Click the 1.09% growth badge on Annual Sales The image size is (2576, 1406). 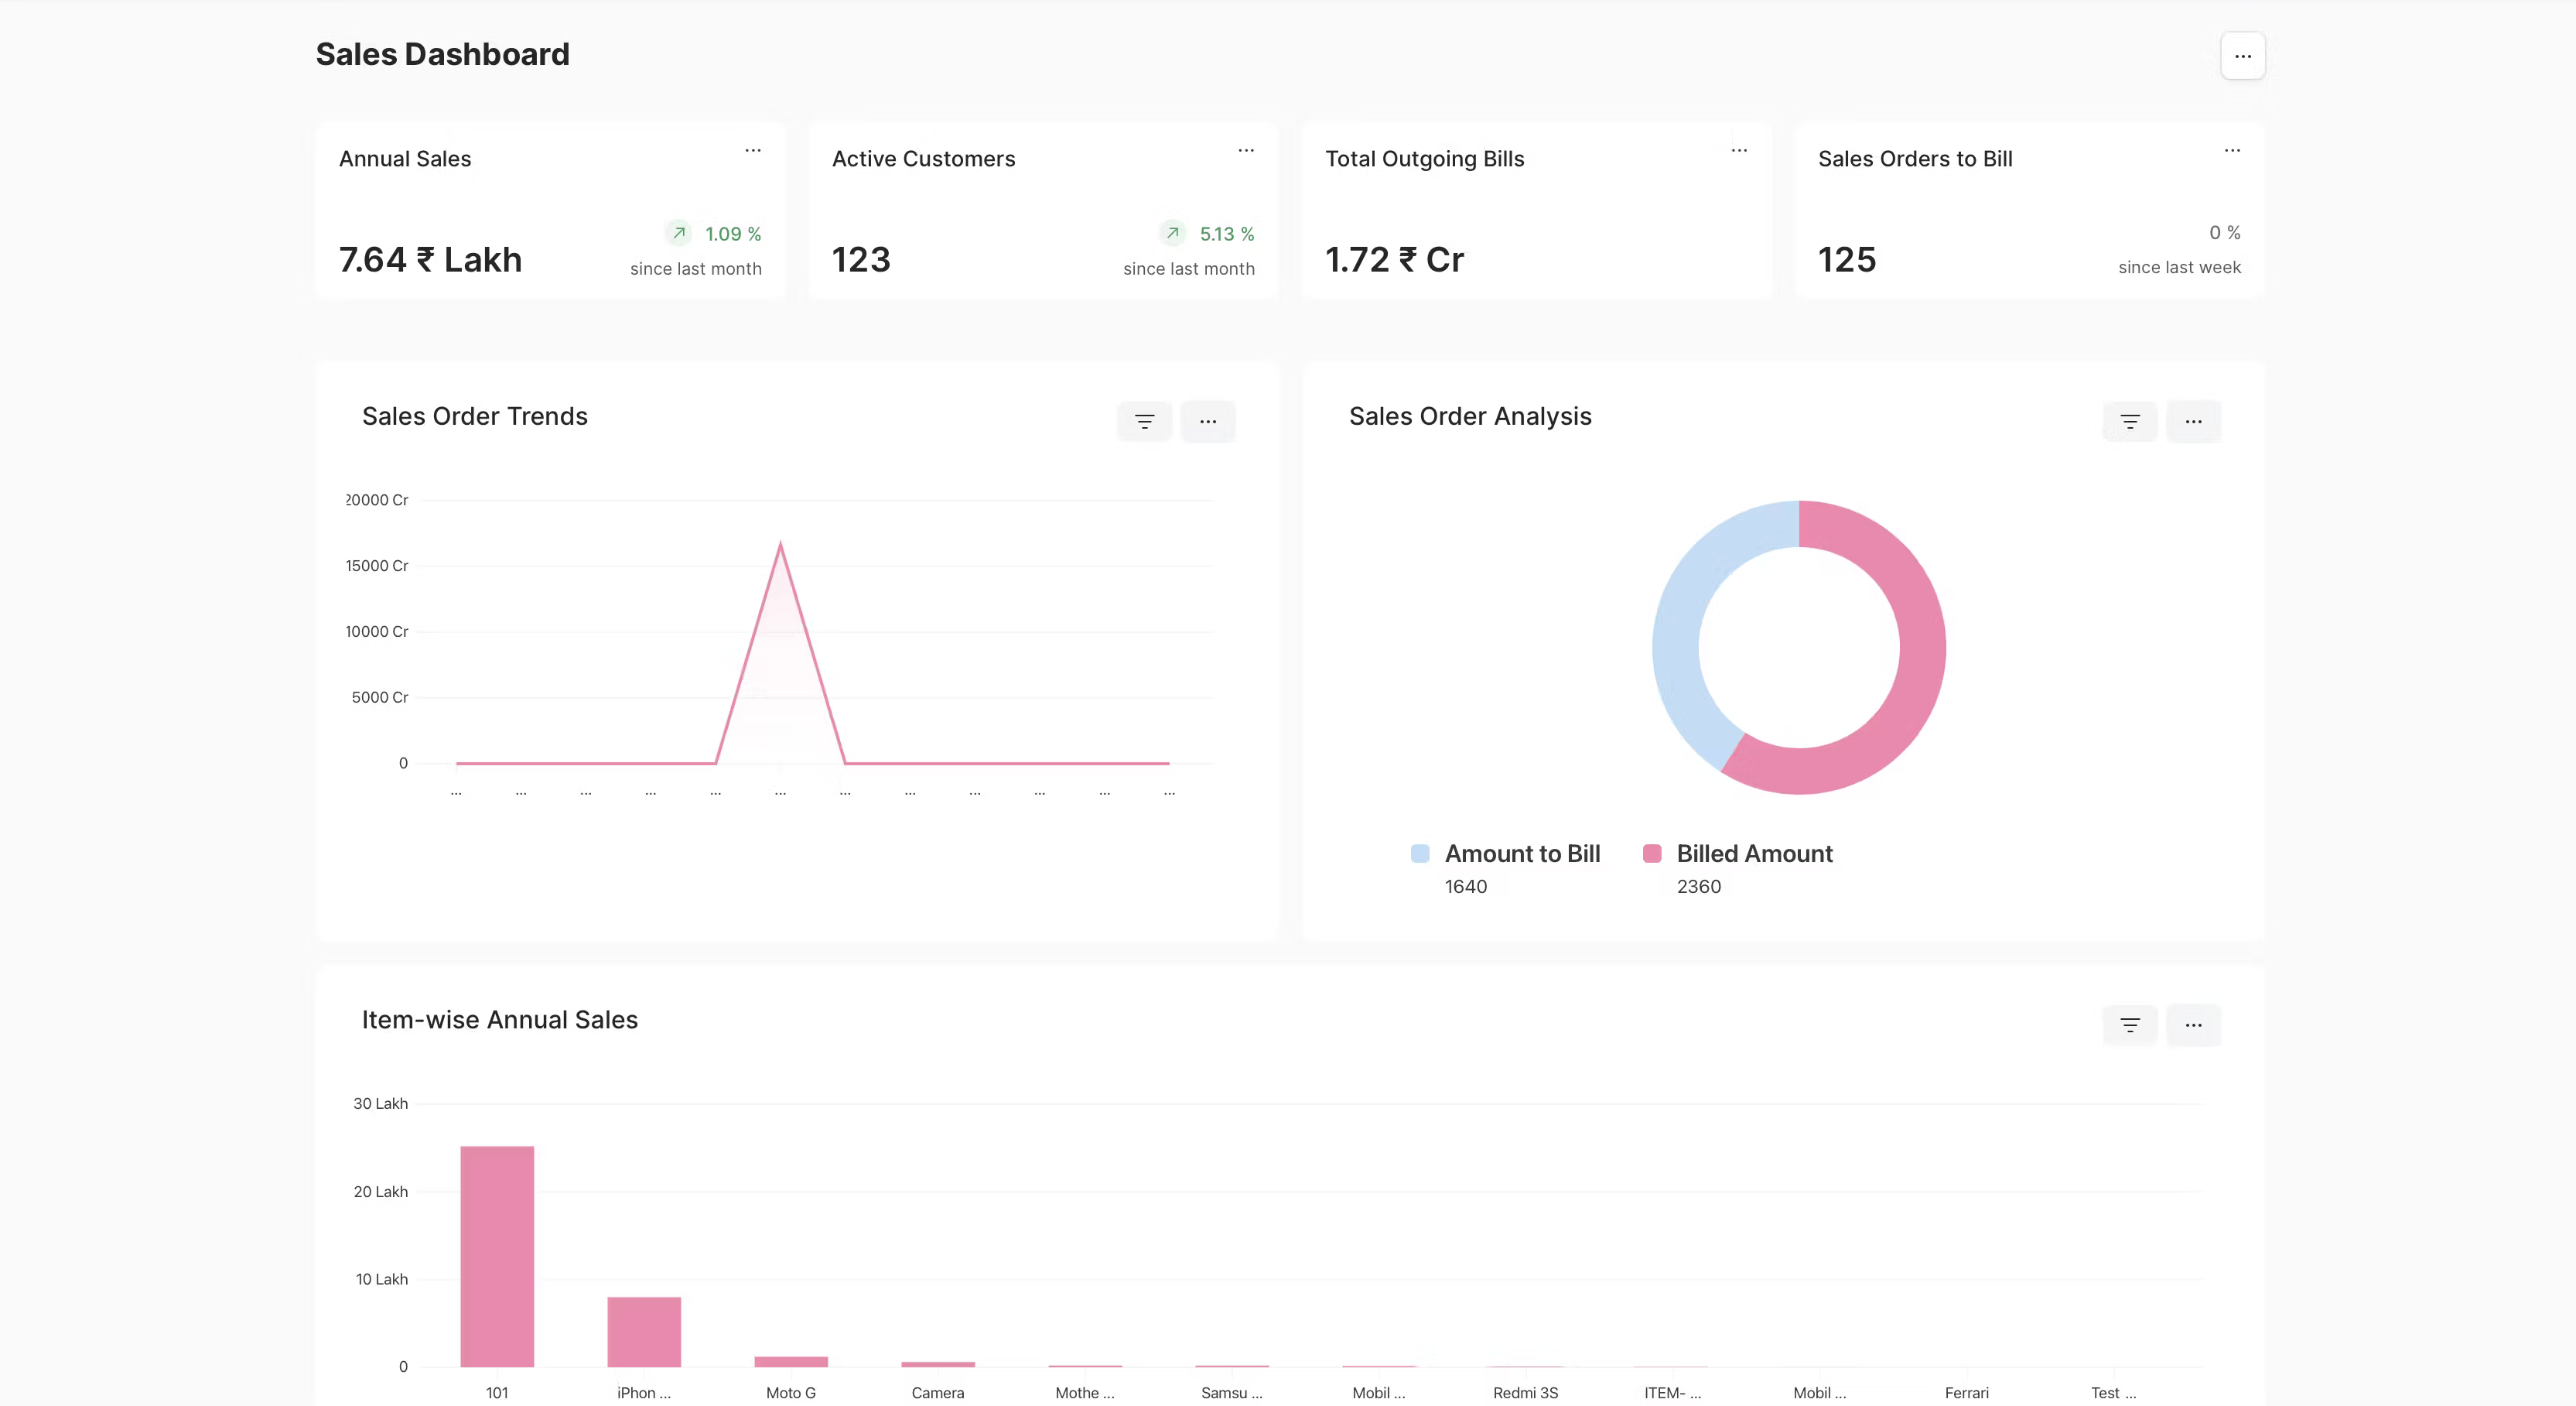[x=713, y=233]
